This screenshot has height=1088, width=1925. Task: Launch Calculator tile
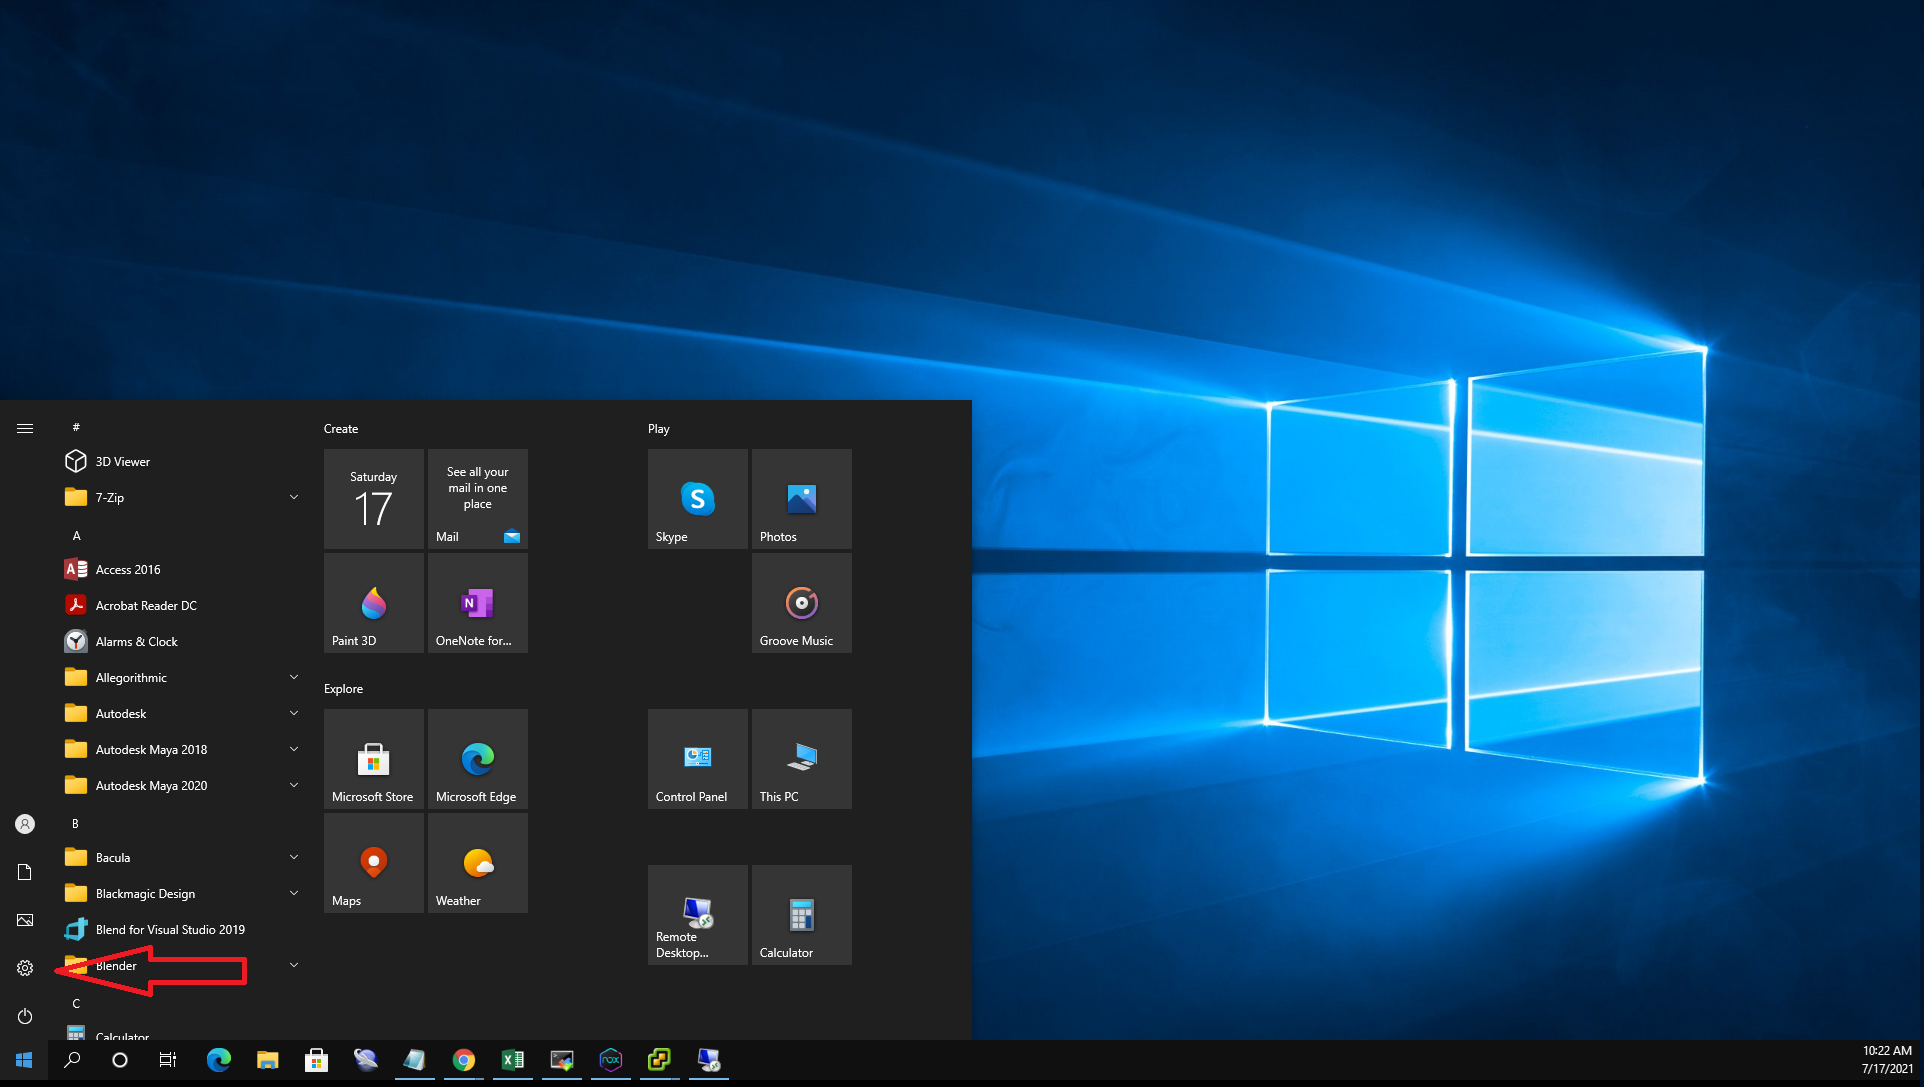tap(801, 915)
